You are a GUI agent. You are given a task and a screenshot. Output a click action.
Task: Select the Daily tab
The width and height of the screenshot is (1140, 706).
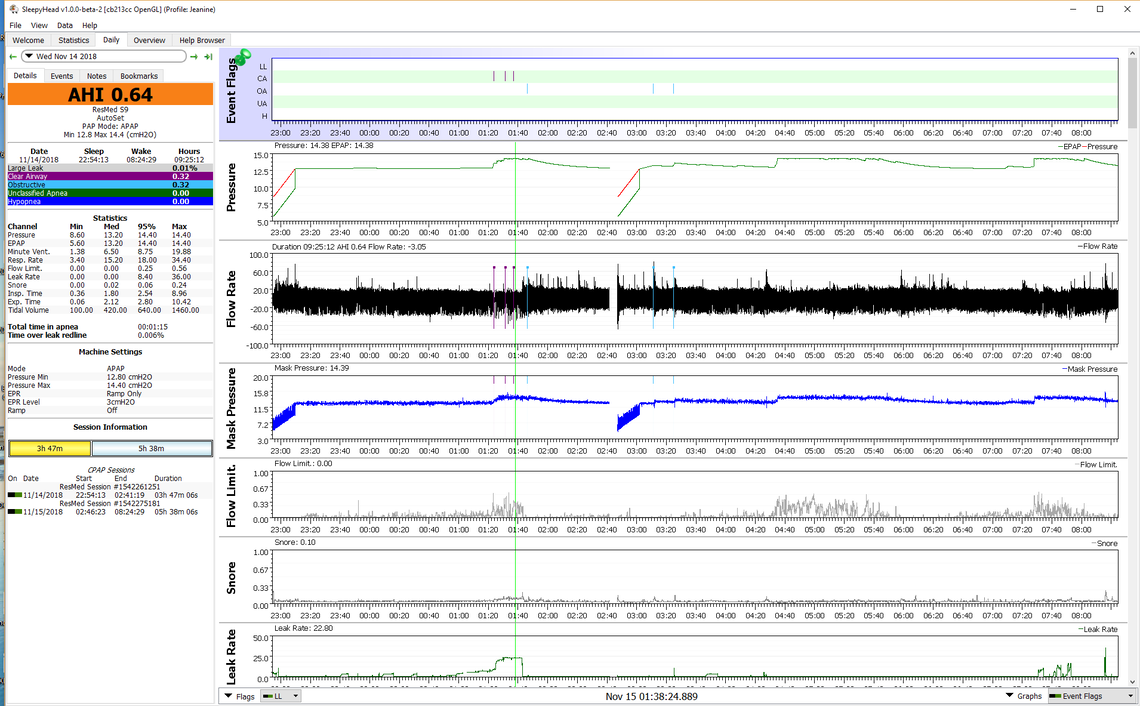(111, 40)
